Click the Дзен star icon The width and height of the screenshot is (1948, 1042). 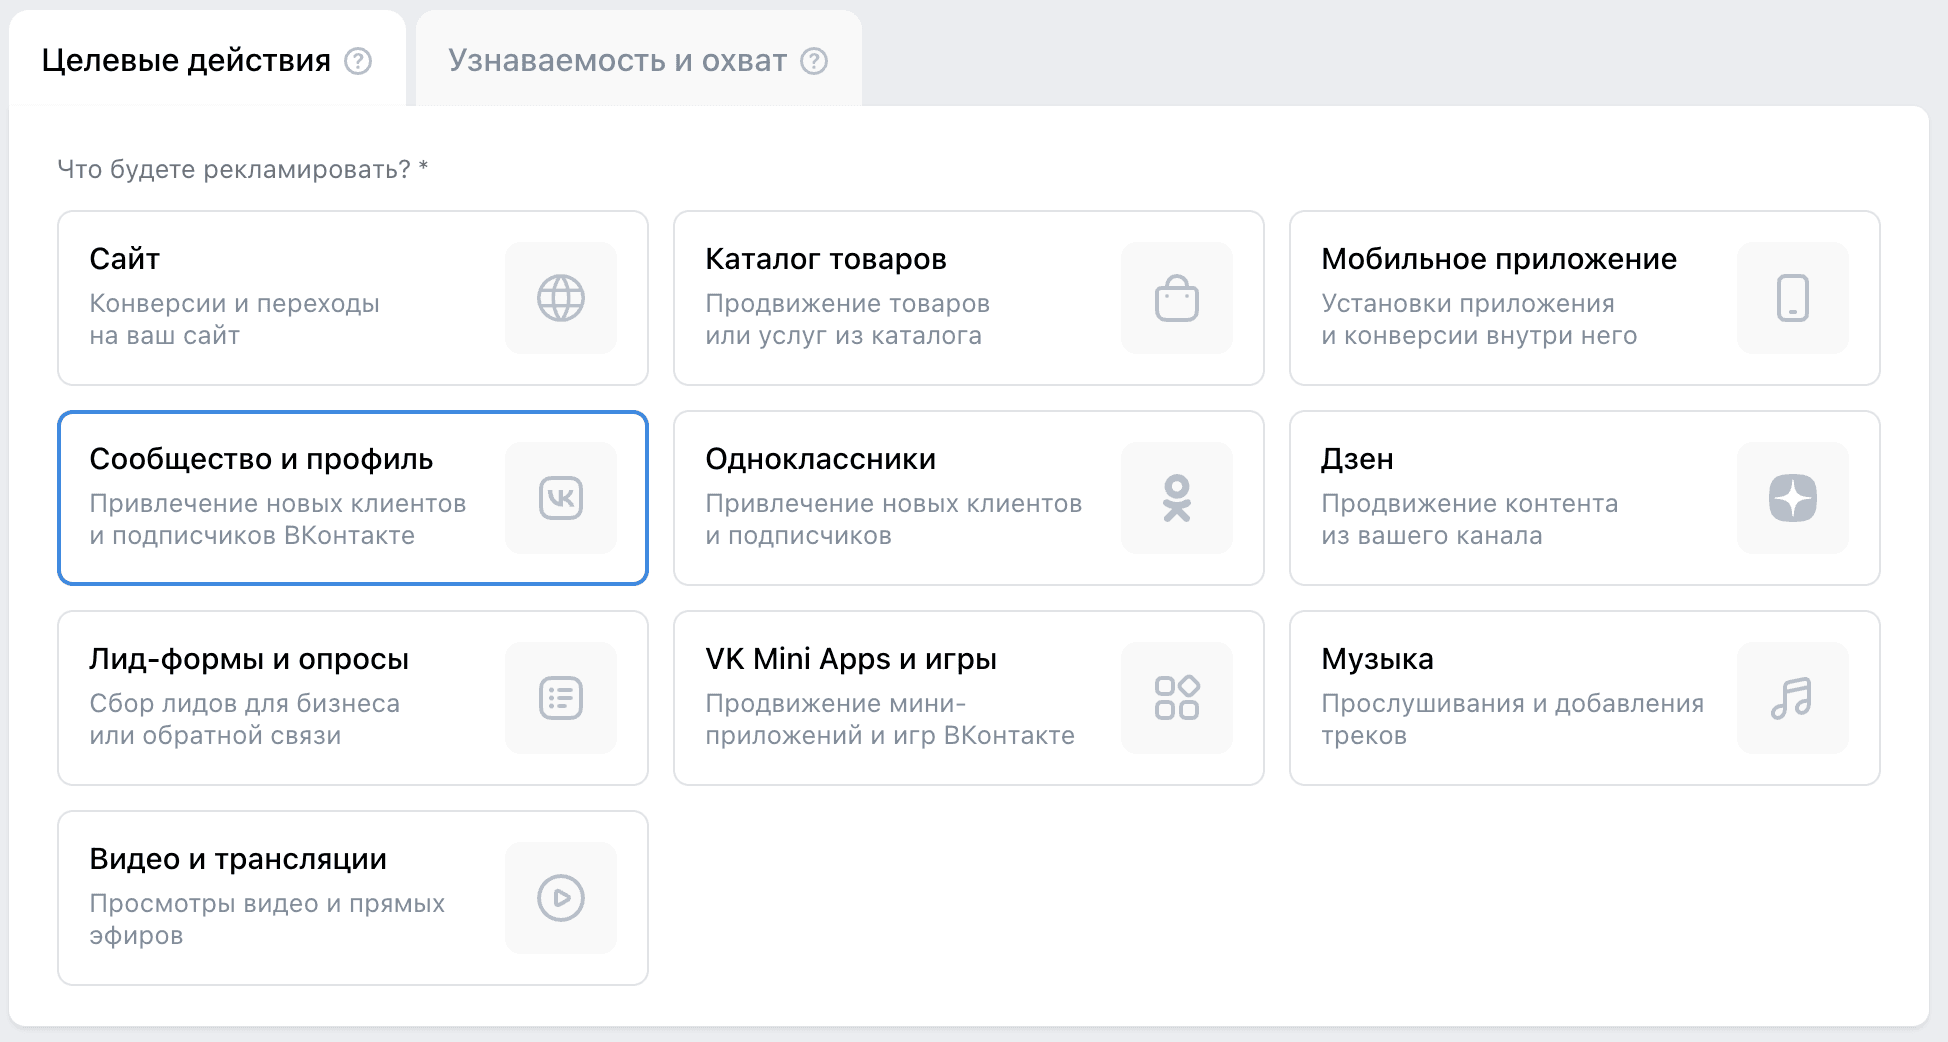click(1793, 498)
